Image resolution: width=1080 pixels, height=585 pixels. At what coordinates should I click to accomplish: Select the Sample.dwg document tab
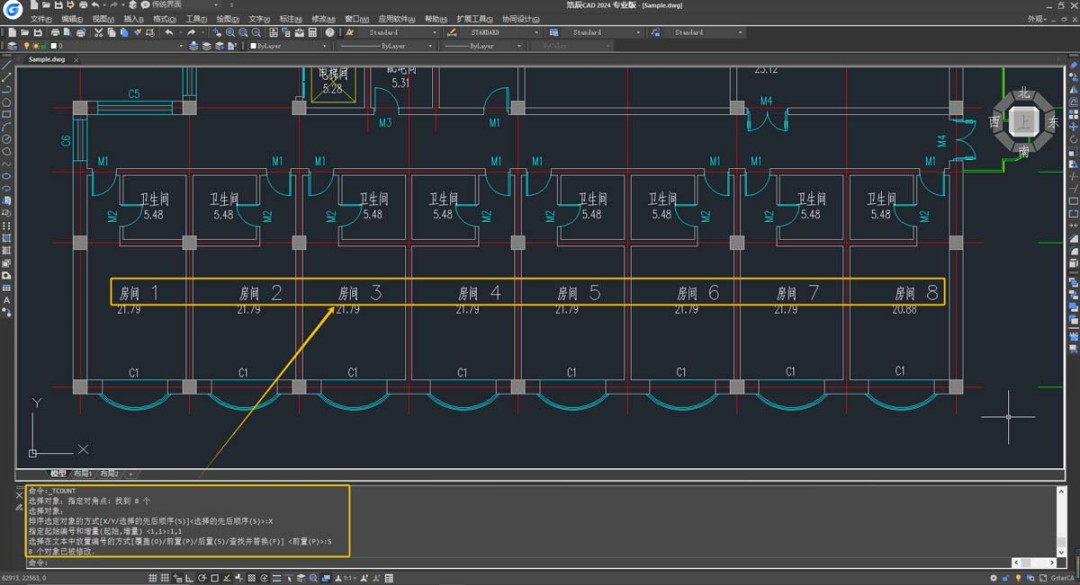pos(46,59)
